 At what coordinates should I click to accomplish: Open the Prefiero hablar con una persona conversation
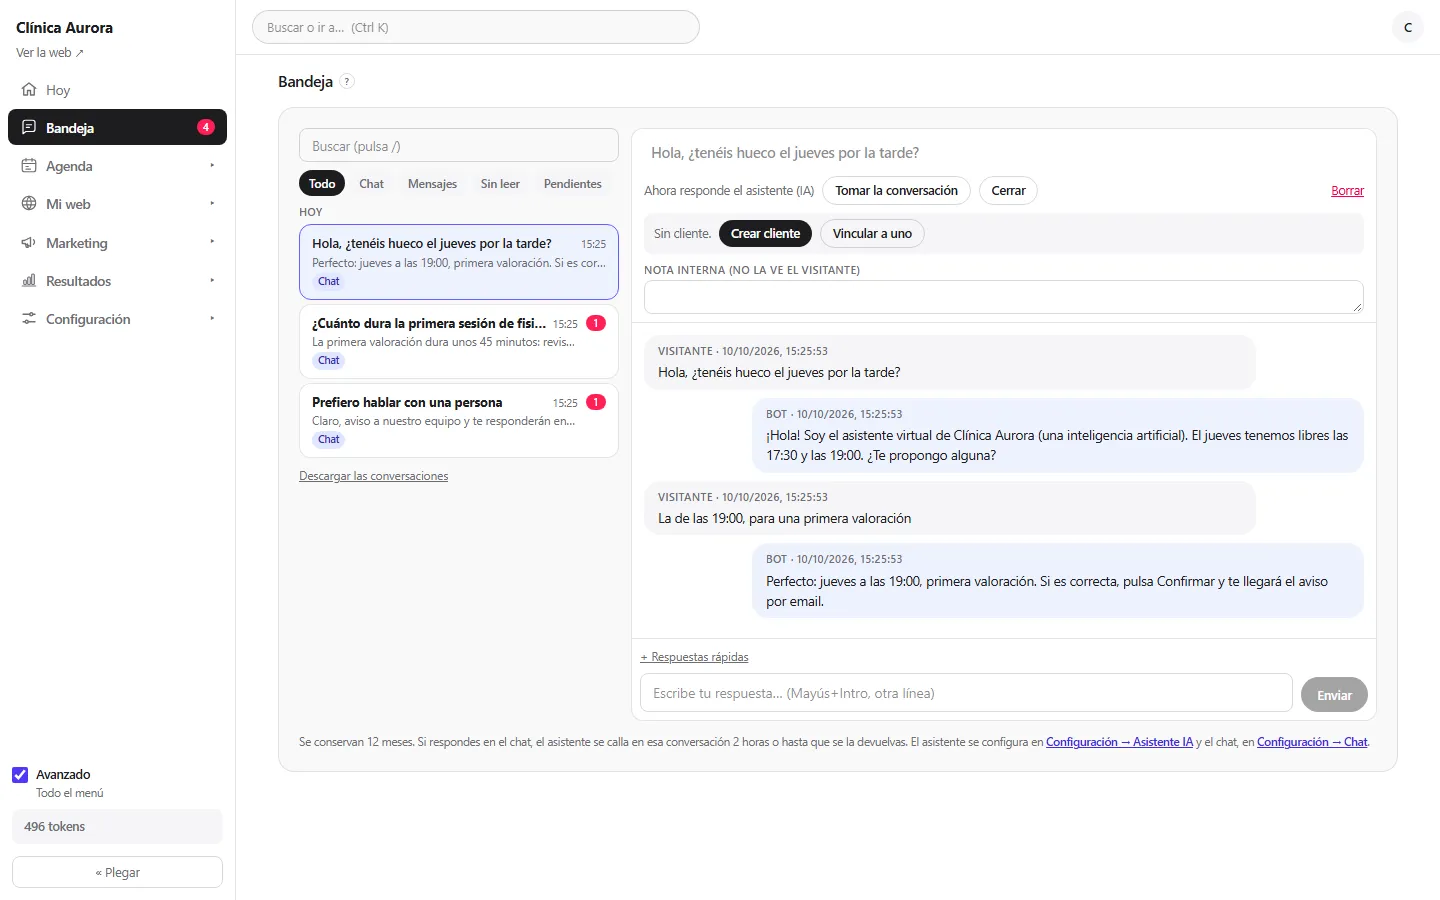pos(459,421)
